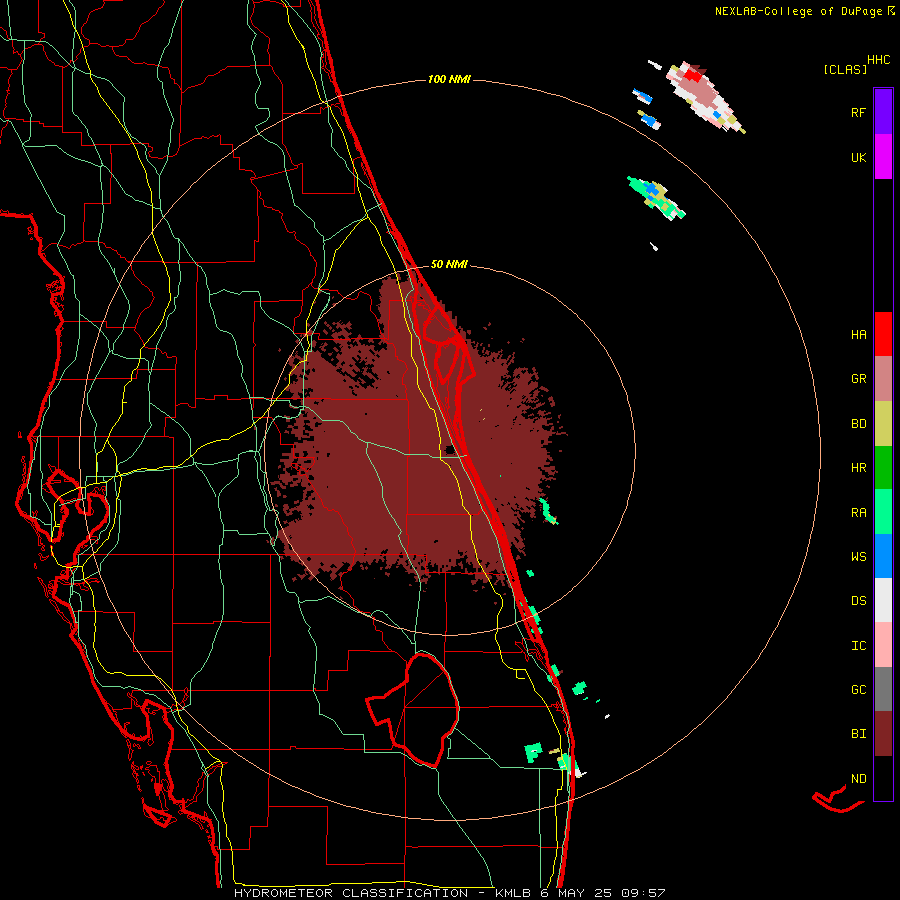
Task: Click the 100 NMI range ring label
Action: (x=449, y=79)
